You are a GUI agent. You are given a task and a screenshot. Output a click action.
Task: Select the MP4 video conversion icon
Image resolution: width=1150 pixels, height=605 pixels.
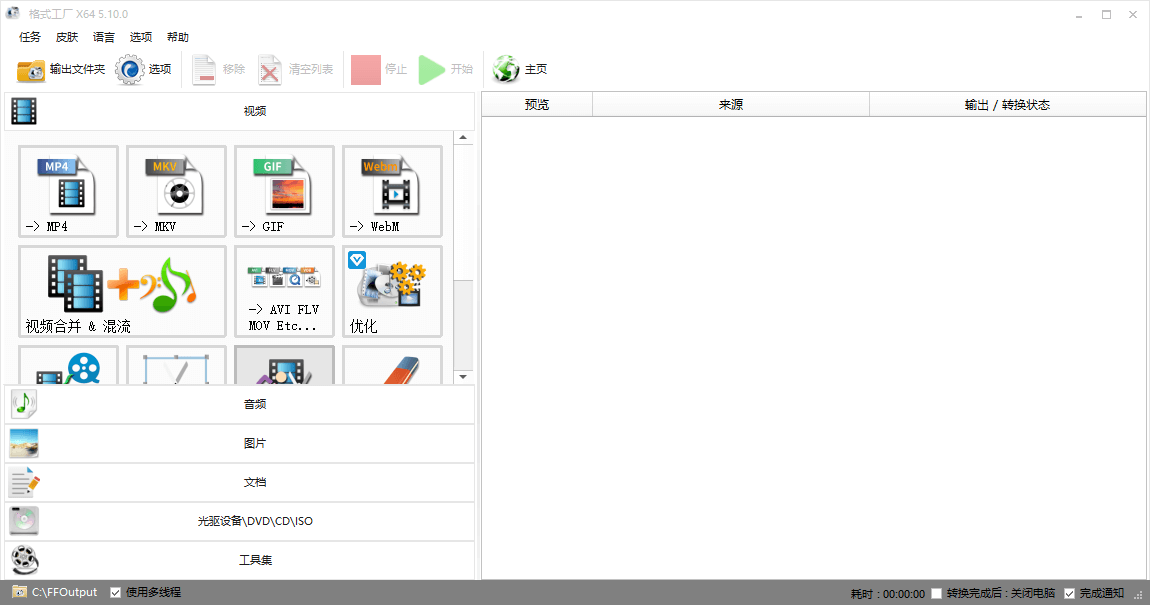[68, 190]
